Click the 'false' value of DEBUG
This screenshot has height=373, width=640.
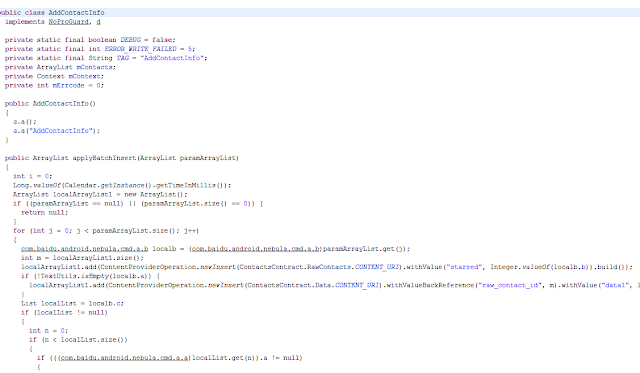pyautogui.click(x=162, y=40)
